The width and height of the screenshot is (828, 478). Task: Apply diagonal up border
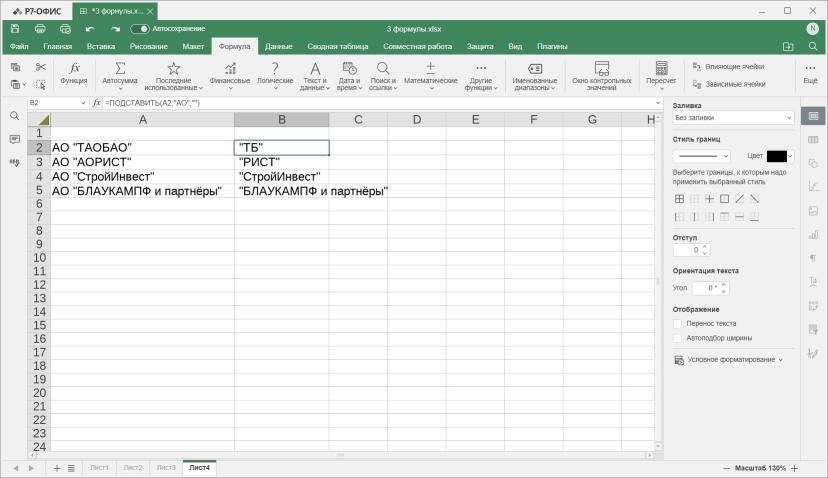point(739,199)
